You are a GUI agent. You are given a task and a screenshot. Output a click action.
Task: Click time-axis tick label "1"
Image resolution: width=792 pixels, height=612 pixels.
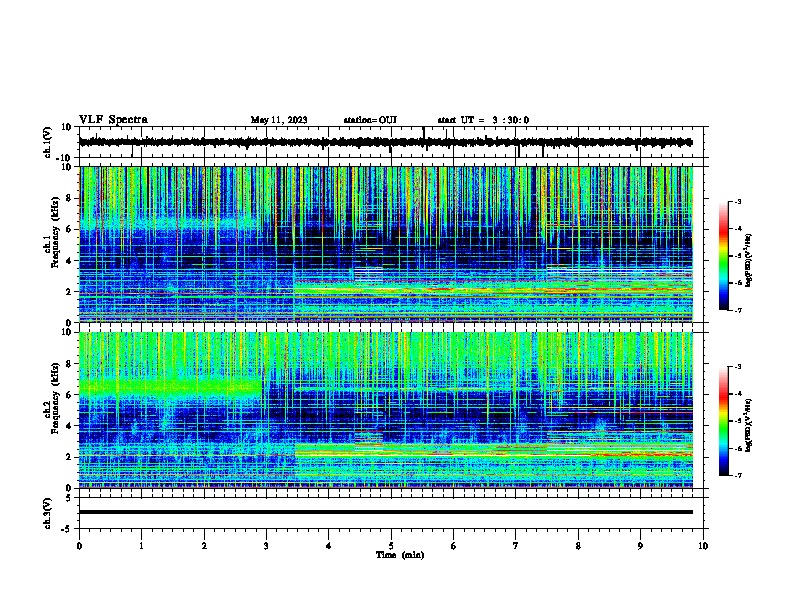(x=141, y=546)
